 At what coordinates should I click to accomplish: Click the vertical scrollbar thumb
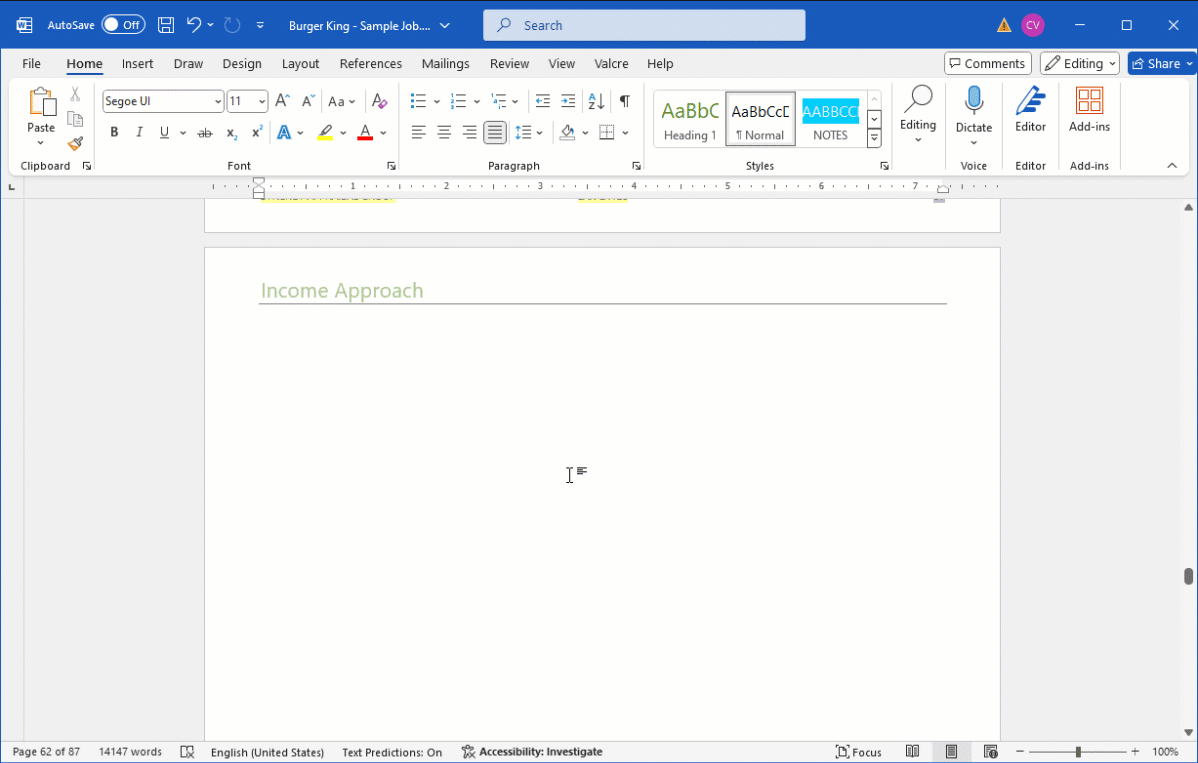click(x=1188, y=576)
